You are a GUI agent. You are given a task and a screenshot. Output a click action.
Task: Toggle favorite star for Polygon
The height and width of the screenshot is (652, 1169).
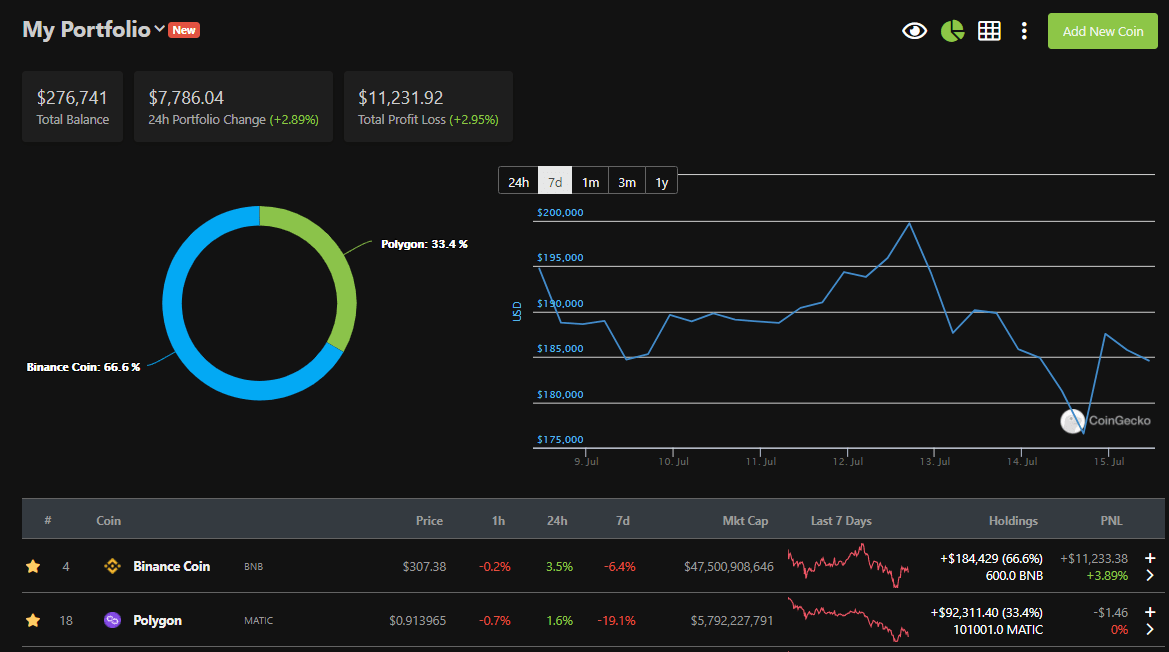(33, 620)
